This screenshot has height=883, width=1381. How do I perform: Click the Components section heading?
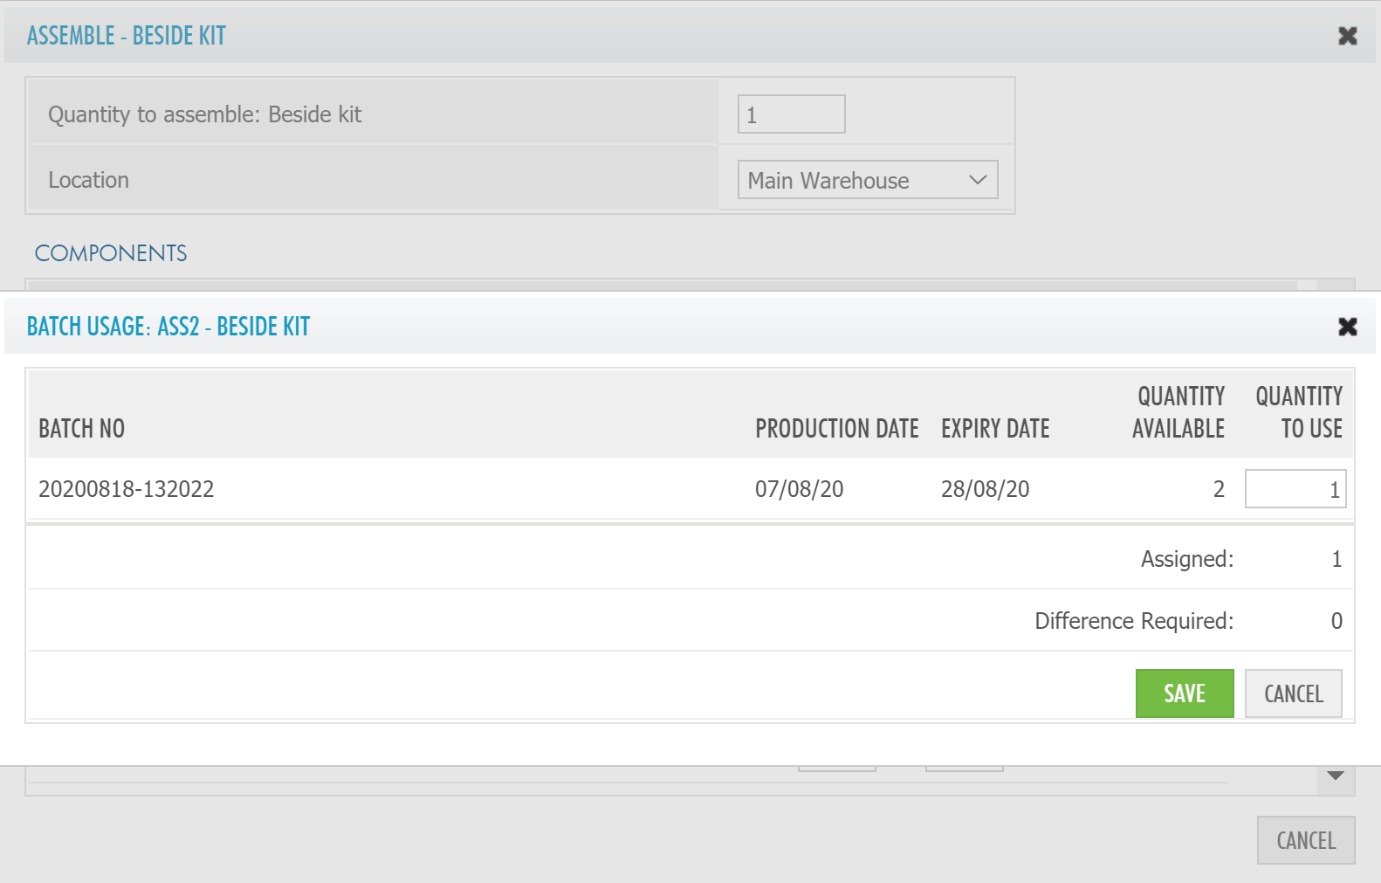(111, 253)
